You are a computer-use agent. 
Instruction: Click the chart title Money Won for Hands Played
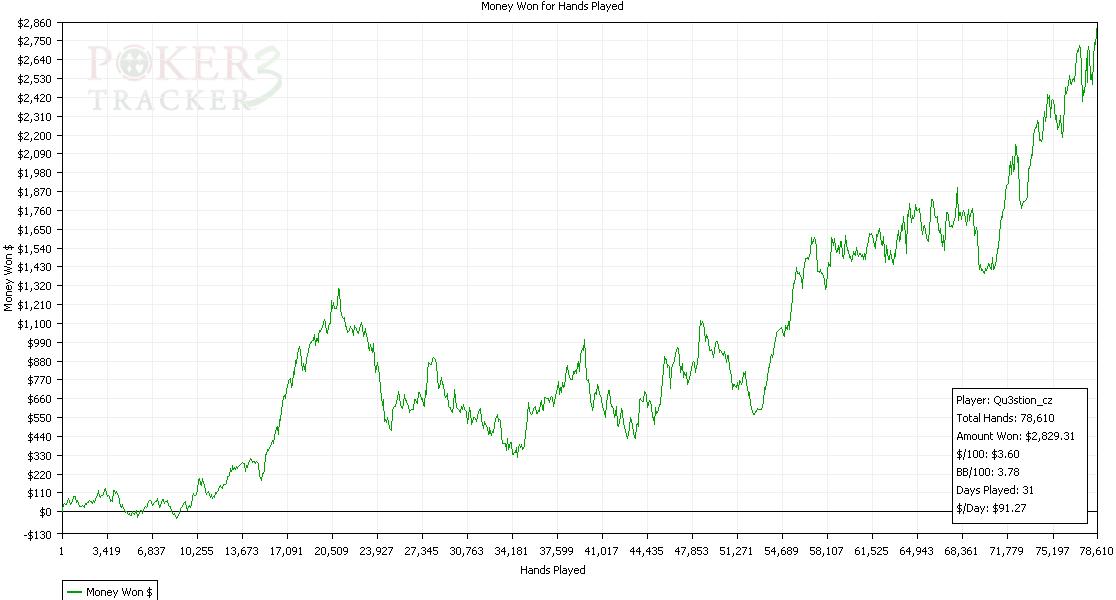point(551,6)
